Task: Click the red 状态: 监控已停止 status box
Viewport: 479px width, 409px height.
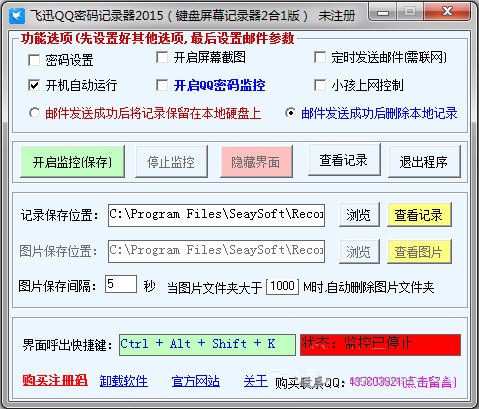Action: (x=380, y=345)
